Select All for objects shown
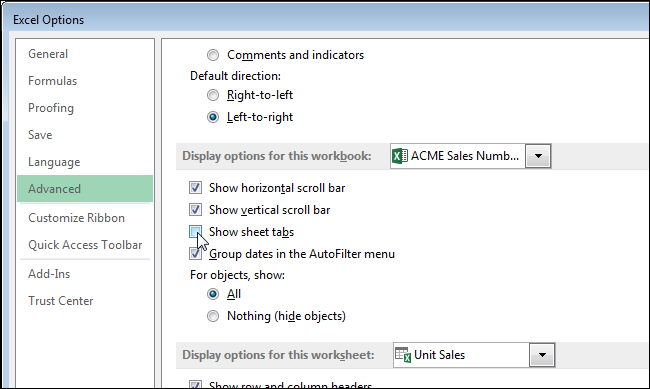The height and width of the screenshot is (389, 650). 213,294
